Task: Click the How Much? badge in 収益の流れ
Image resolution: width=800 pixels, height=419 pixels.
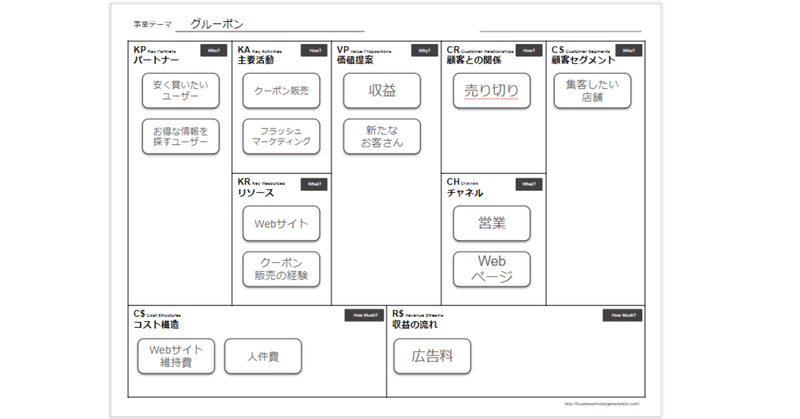Action: click(x=623, y=315)
